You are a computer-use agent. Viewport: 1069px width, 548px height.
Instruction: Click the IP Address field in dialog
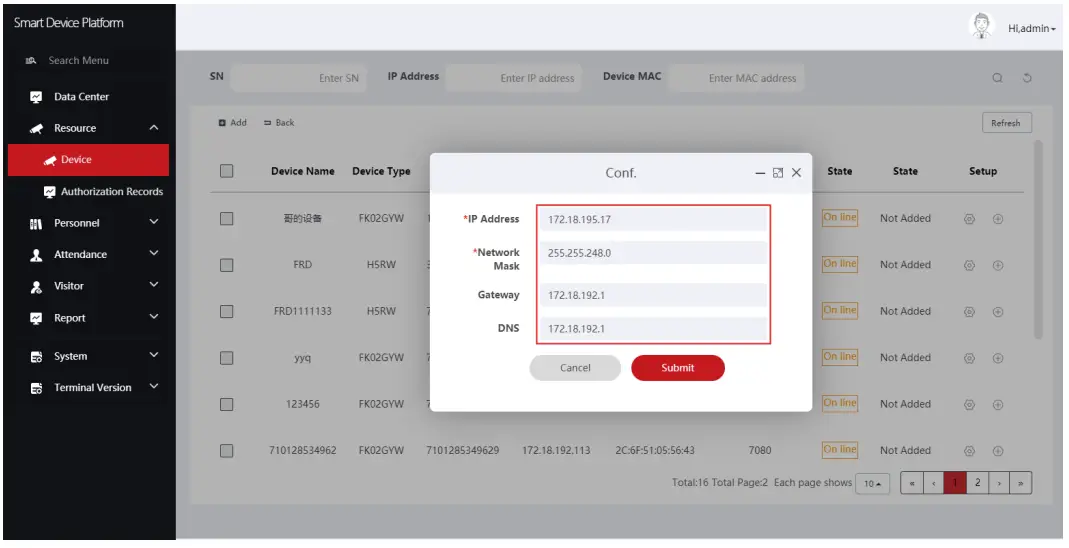click(x=653, y=219)
